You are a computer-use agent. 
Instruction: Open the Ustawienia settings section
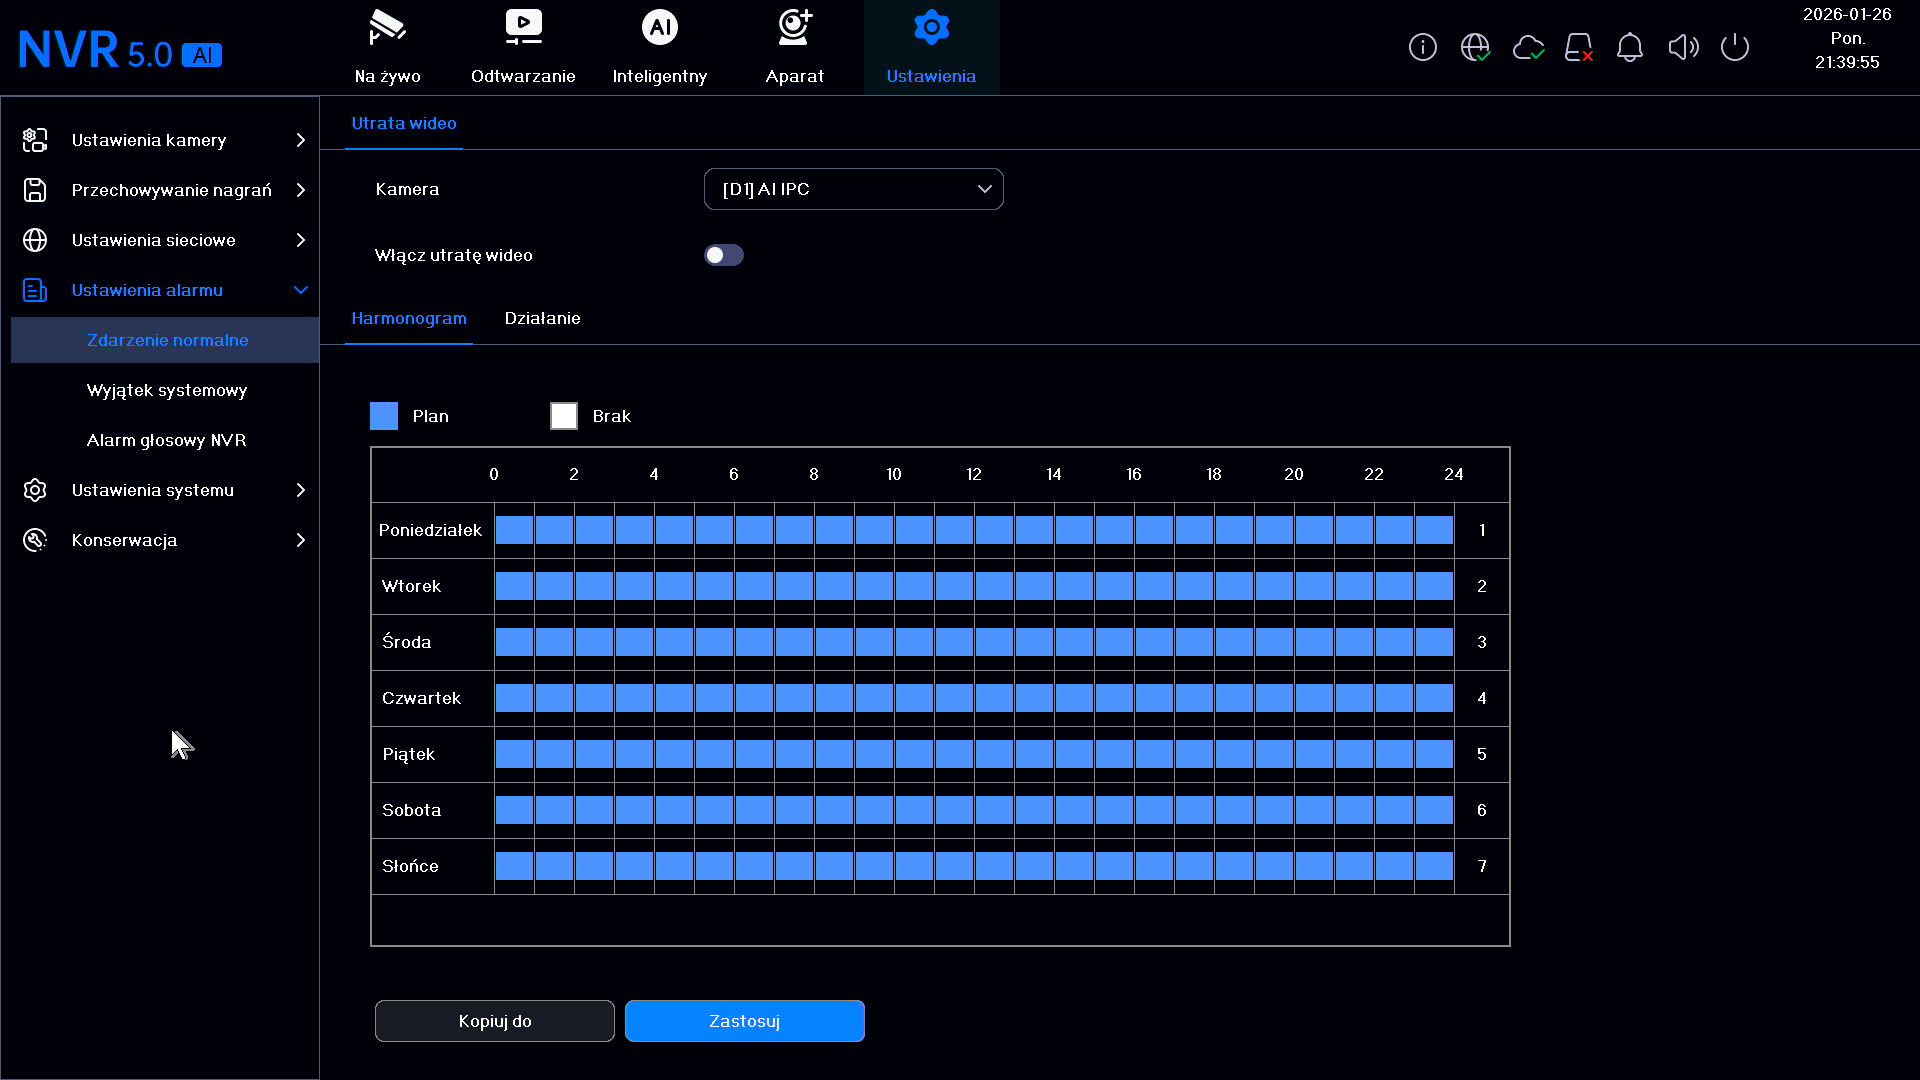click(931, 48)
